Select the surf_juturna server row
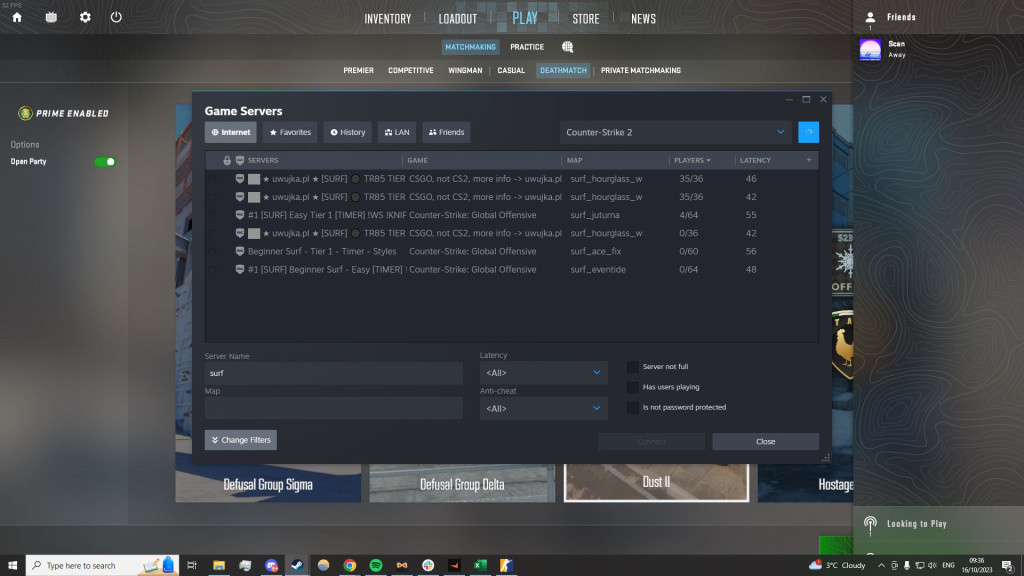 [511, 215]
